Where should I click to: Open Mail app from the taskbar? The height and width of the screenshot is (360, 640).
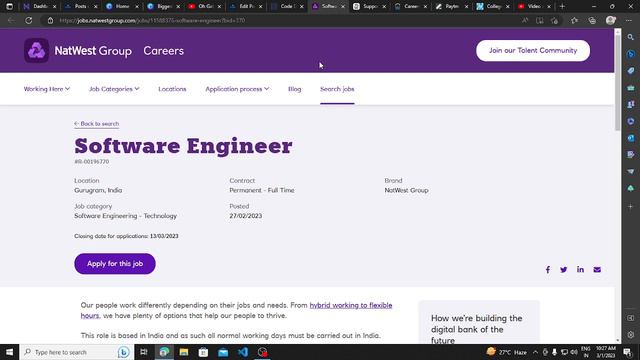[x=223, y=352]
